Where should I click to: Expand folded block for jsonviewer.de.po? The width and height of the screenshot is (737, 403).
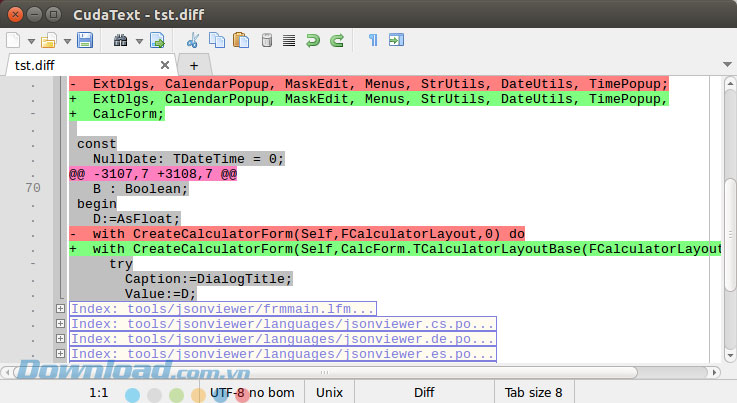(60, 339)
